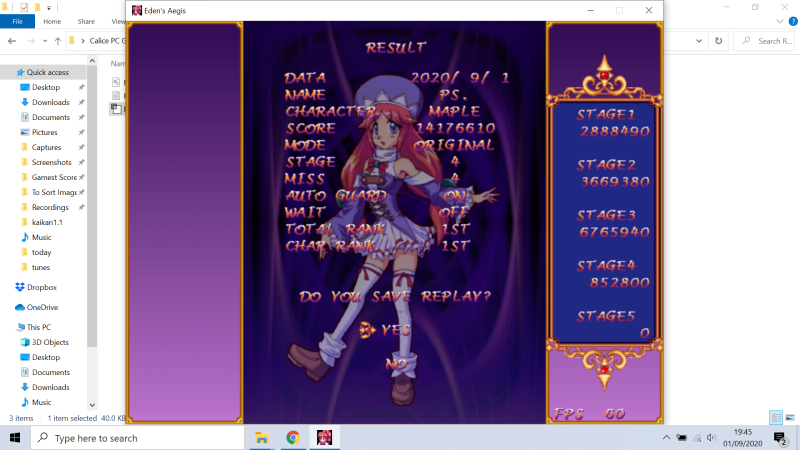Open volume control in tray

pyautogui.click(x=712, y=438)
